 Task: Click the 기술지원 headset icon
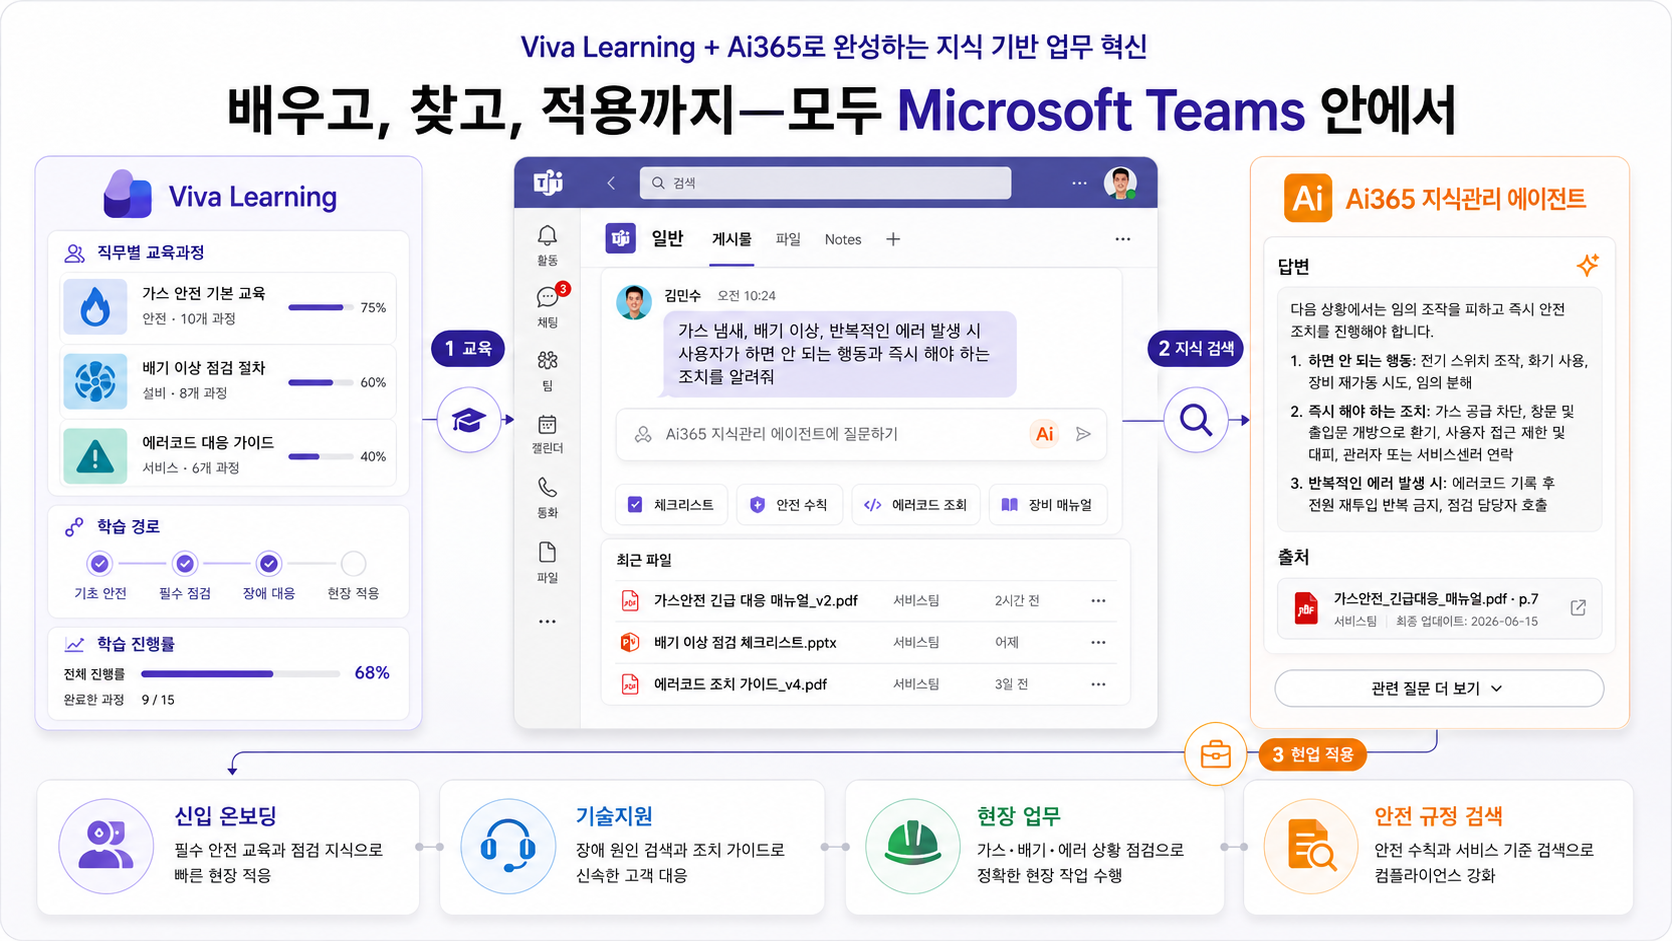pyautogui.click(x=508, y=846)
